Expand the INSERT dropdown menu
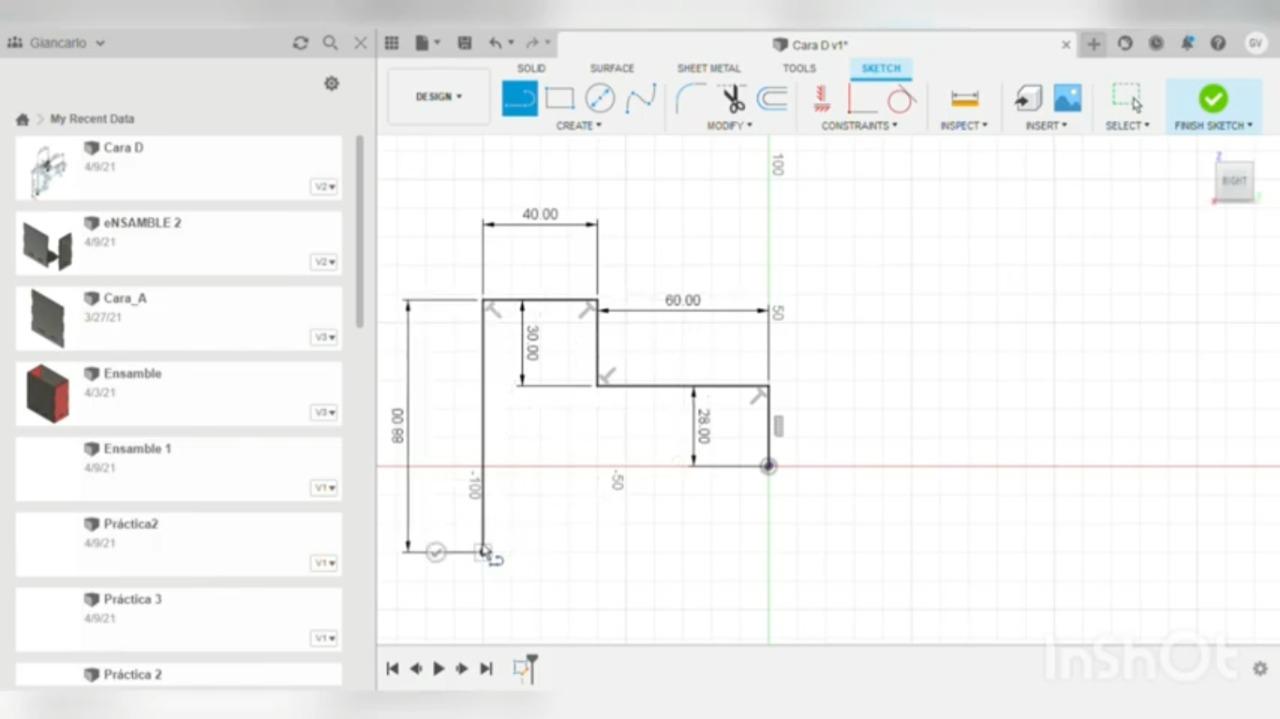This screenshot has height=719, width=1280. pos(1046,126)
